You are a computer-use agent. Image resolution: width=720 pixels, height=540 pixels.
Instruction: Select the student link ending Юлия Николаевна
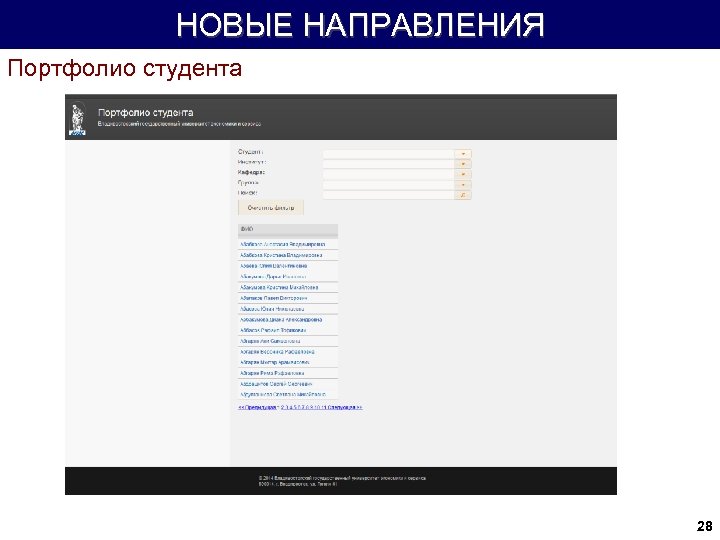[x=272, y=309]
